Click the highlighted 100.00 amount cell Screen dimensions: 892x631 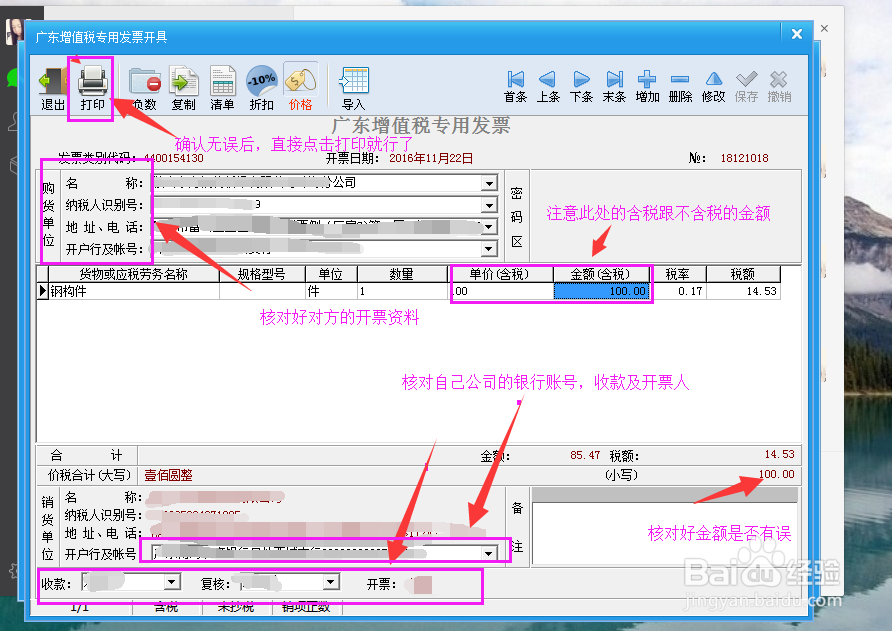coord(601,291)
